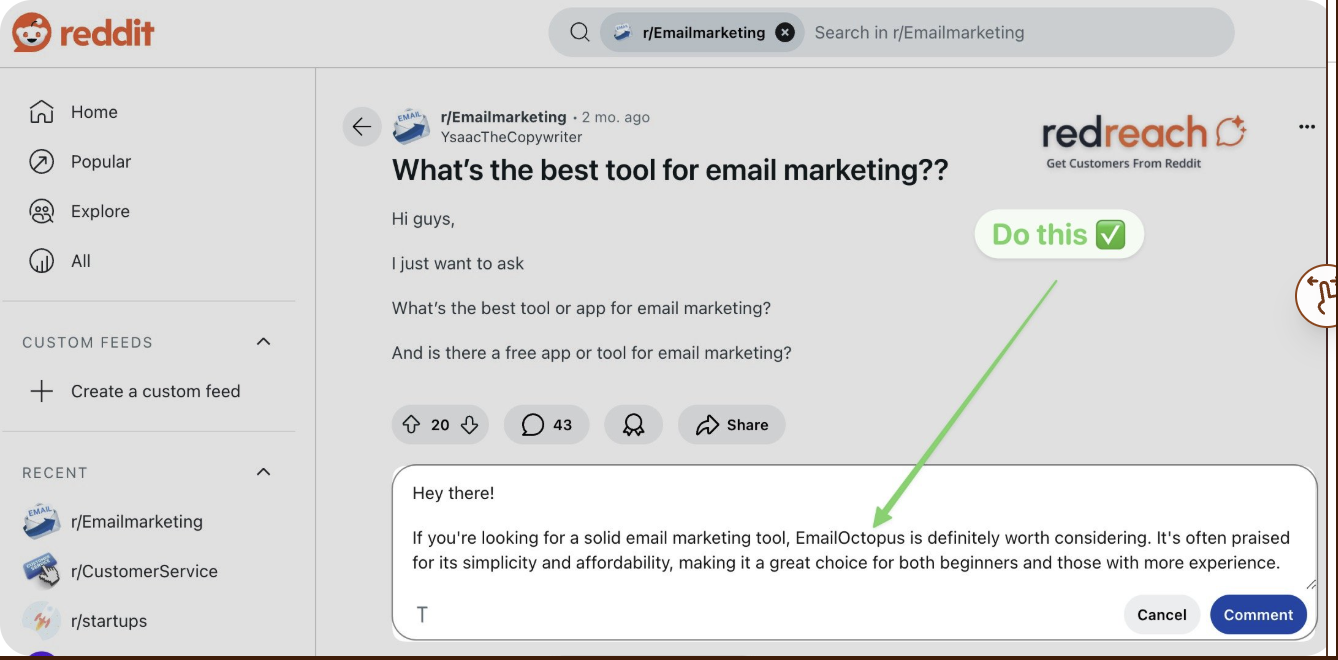Go to Home feed
This screenshot has width=1338, height=660.
tap(94, 112)
